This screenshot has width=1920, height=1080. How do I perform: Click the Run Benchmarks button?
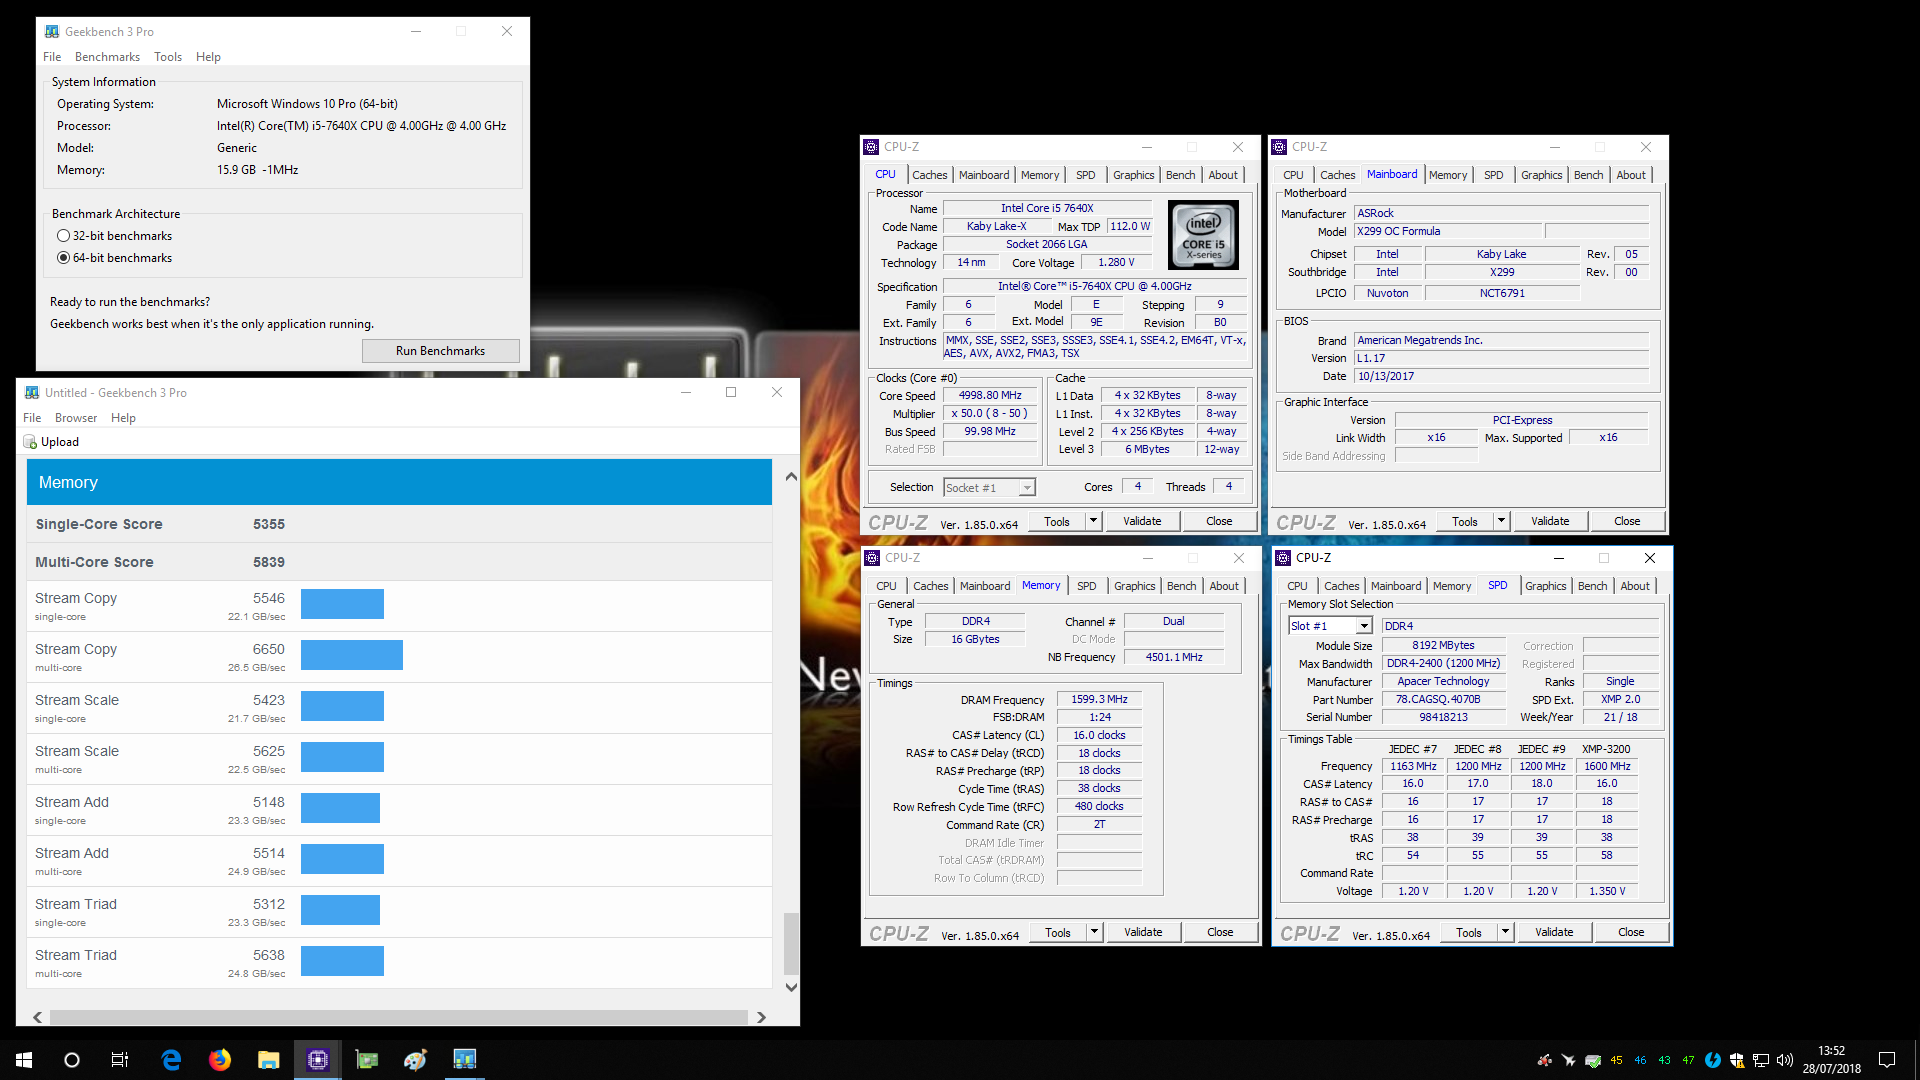pyautogui.click(x=440, y=351)
